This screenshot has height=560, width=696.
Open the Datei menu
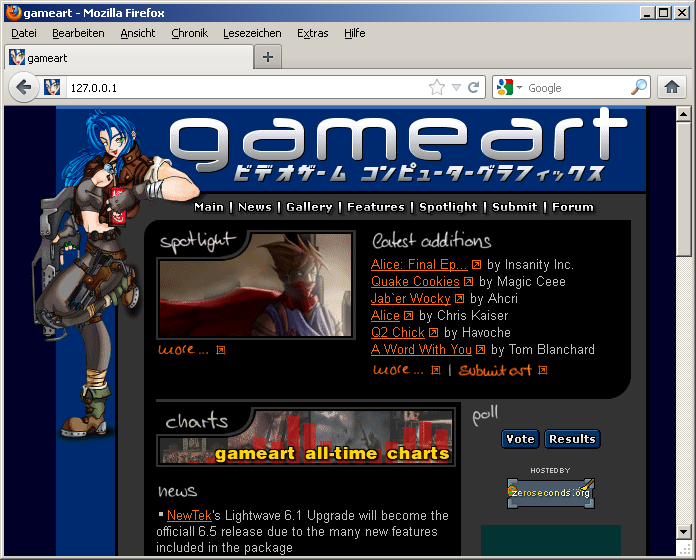coord(24,33)
